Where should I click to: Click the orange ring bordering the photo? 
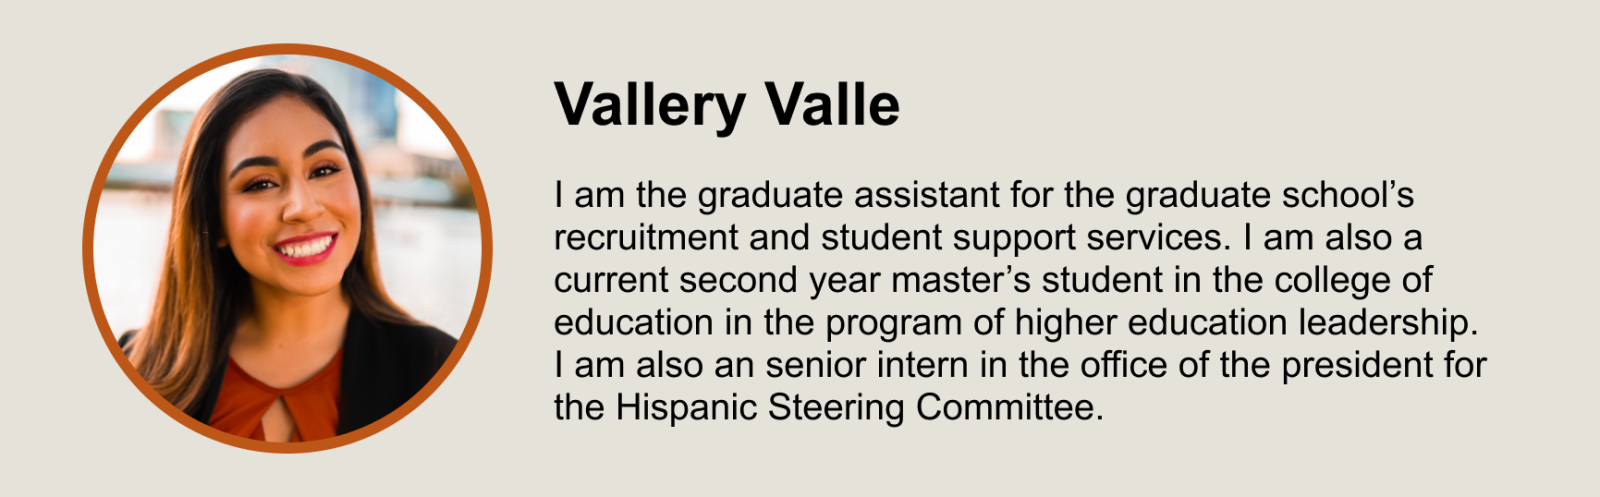[x=88, y=248]
